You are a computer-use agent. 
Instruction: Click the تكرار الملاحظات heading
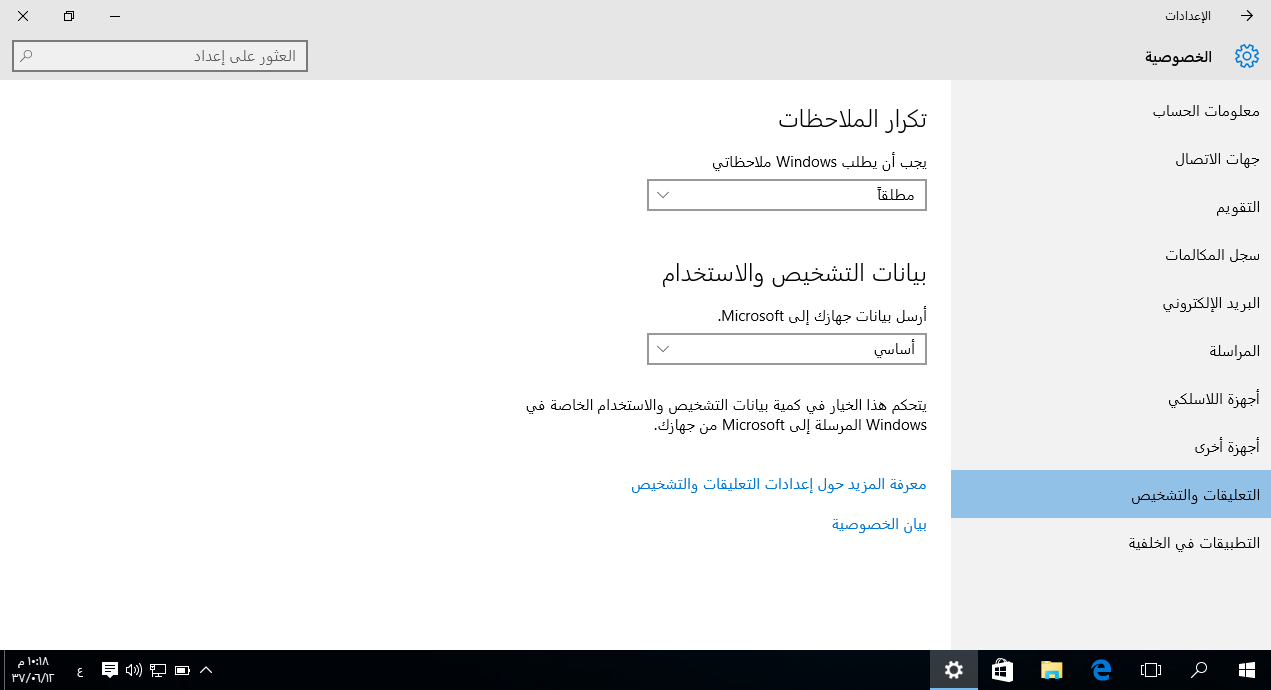click(852, 120)
